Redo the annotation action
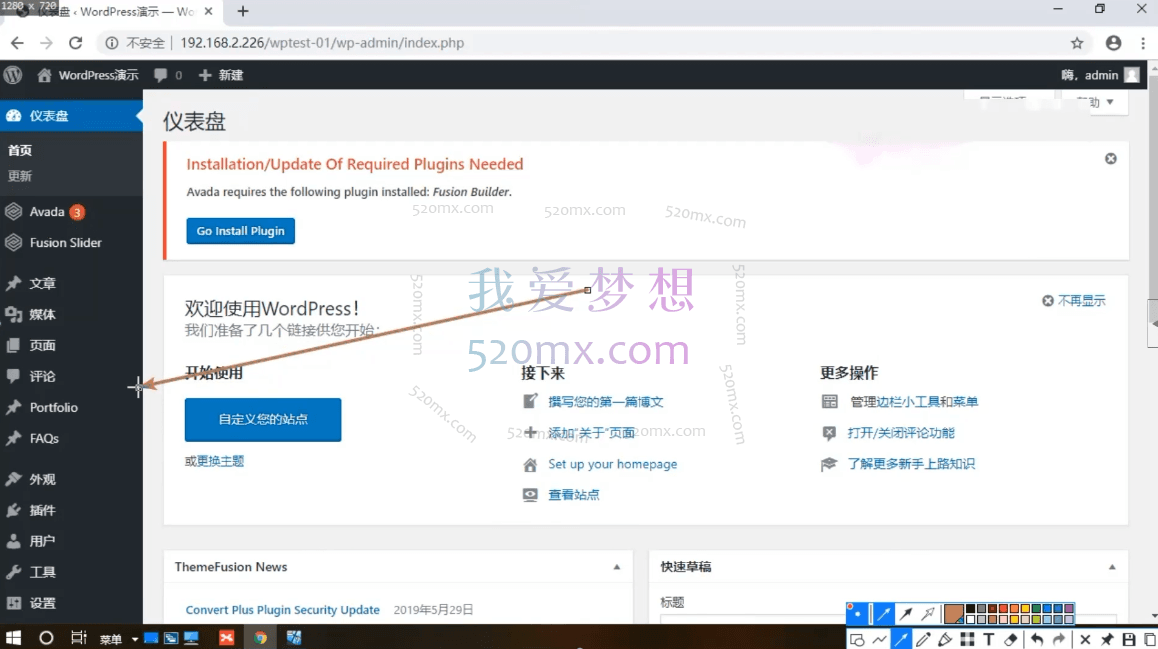Screen dimensions: 1158x649 pyautogui.click(x=1058, y=638)
